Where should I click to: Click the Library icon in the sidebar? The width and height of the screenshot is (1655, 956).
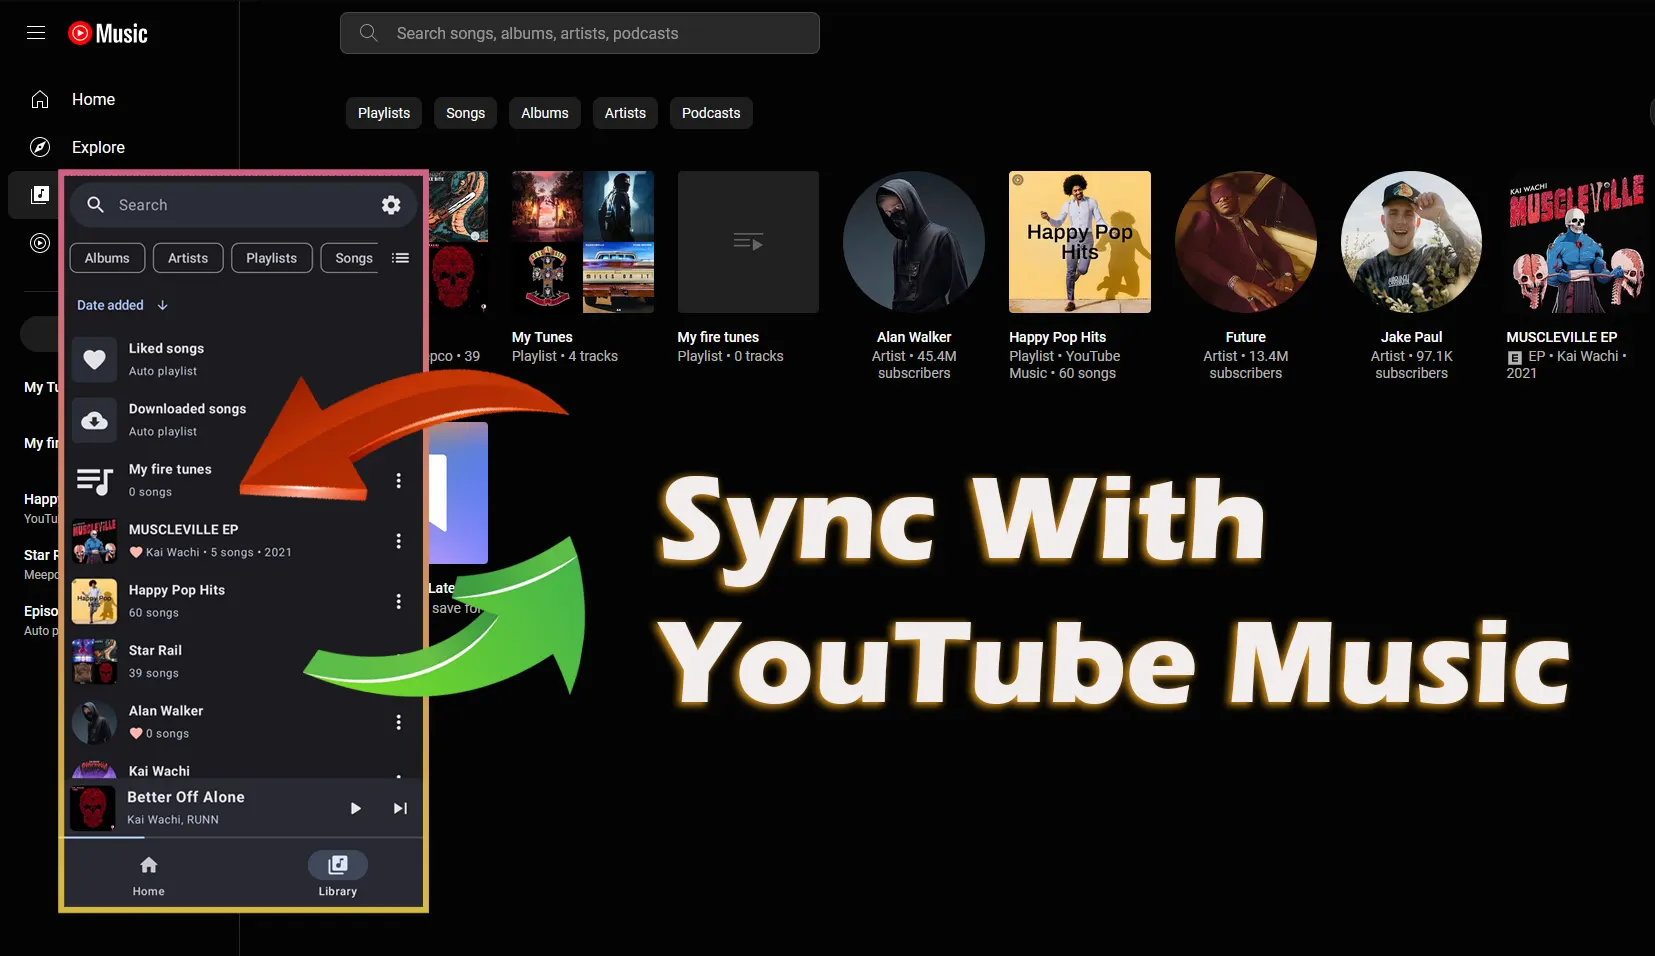[40, 195]
